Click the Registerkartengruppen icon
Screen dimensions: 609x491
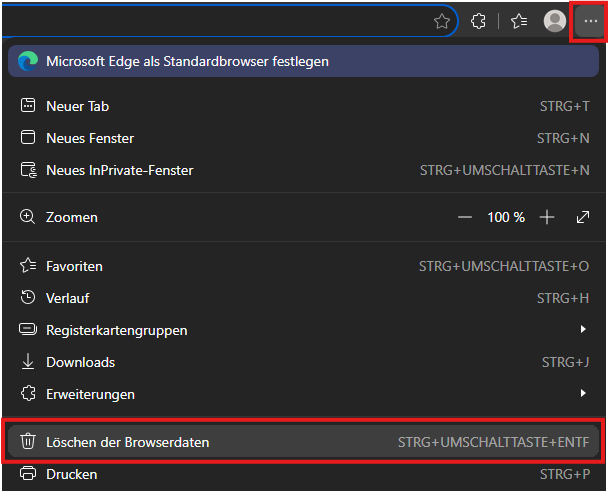(28, 329)
